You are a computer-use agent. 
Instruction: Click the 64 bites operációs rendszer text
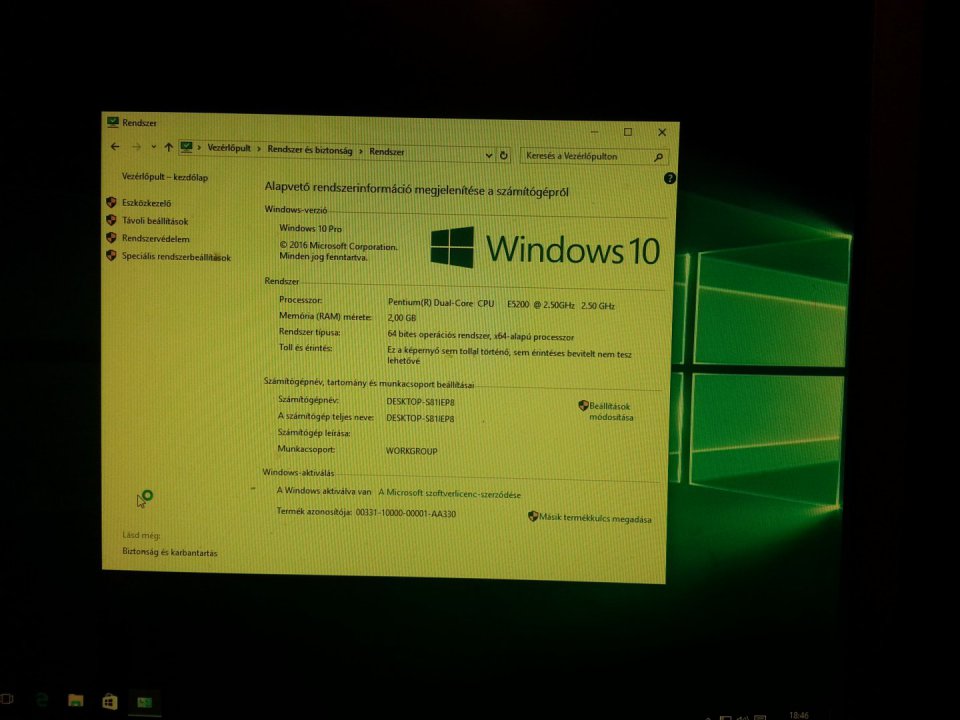481,336
